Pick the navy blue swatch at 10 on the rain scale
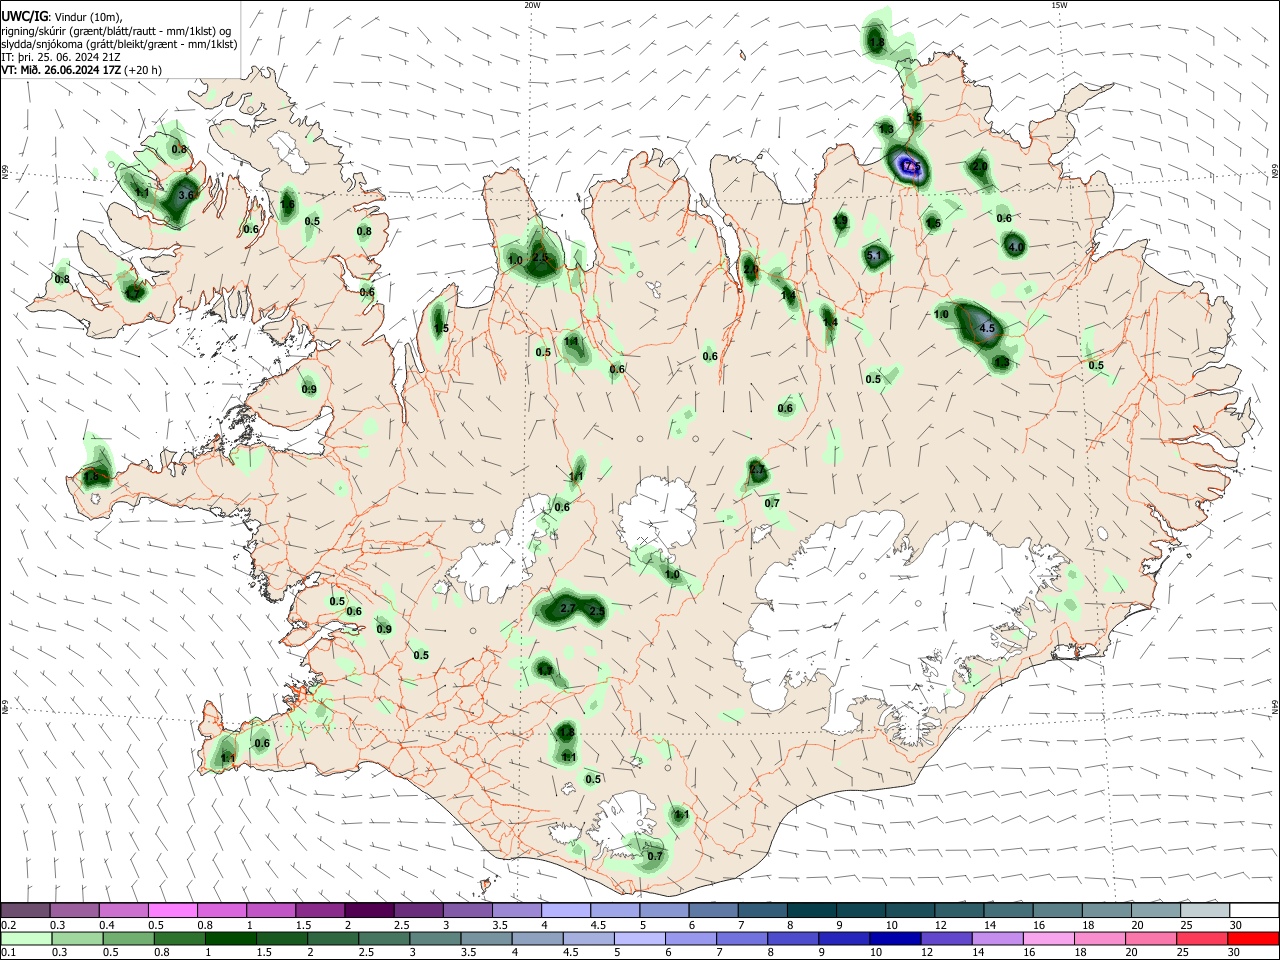The height and width of the screenshot is (960, 1280). click(x=894, y=938)
